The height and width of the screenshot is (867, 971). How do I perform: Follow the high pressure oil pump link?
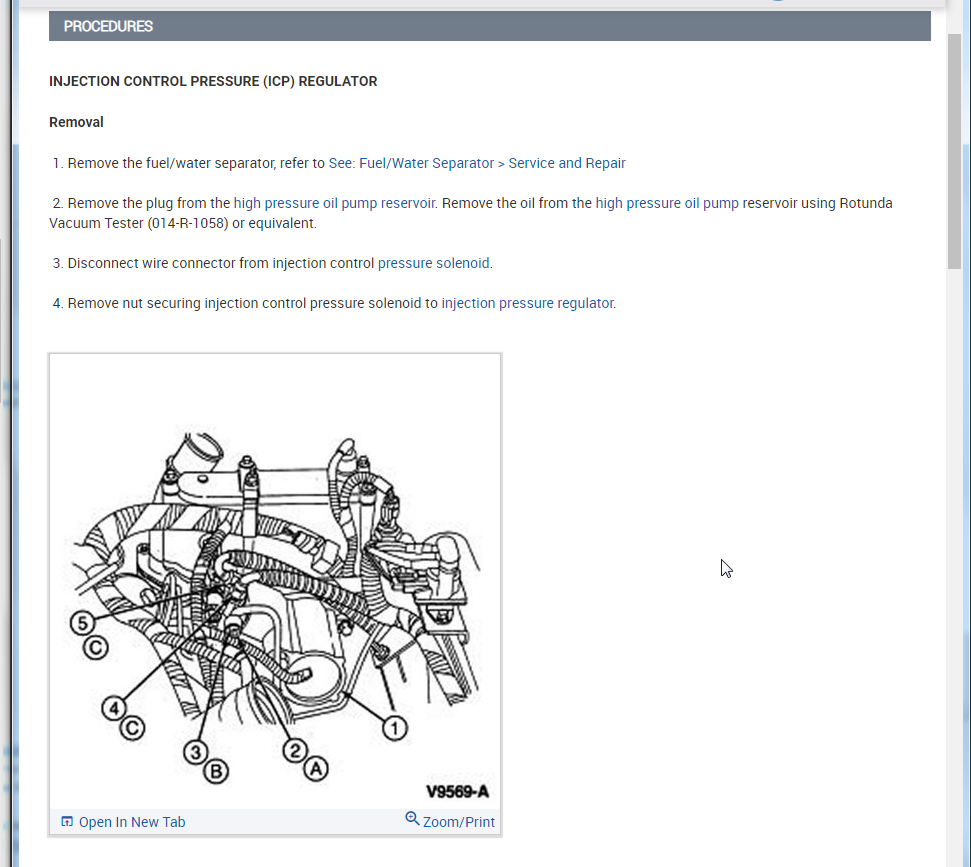[667, 203]
